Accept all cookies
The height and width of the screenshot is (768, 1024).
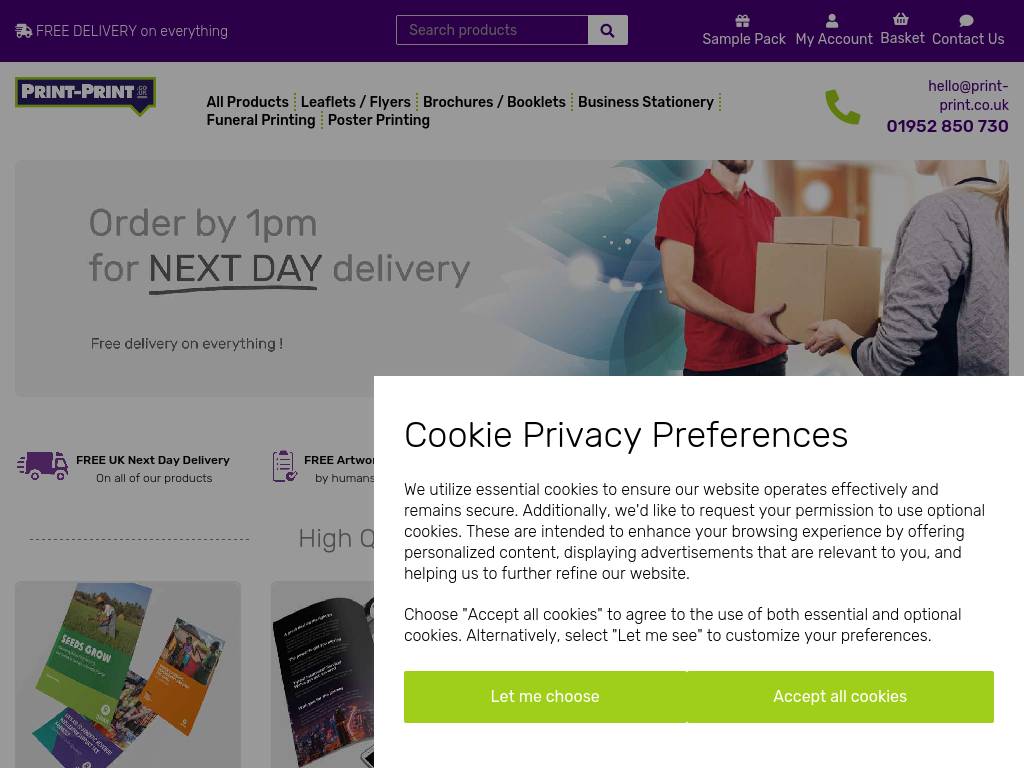point(839,697)
